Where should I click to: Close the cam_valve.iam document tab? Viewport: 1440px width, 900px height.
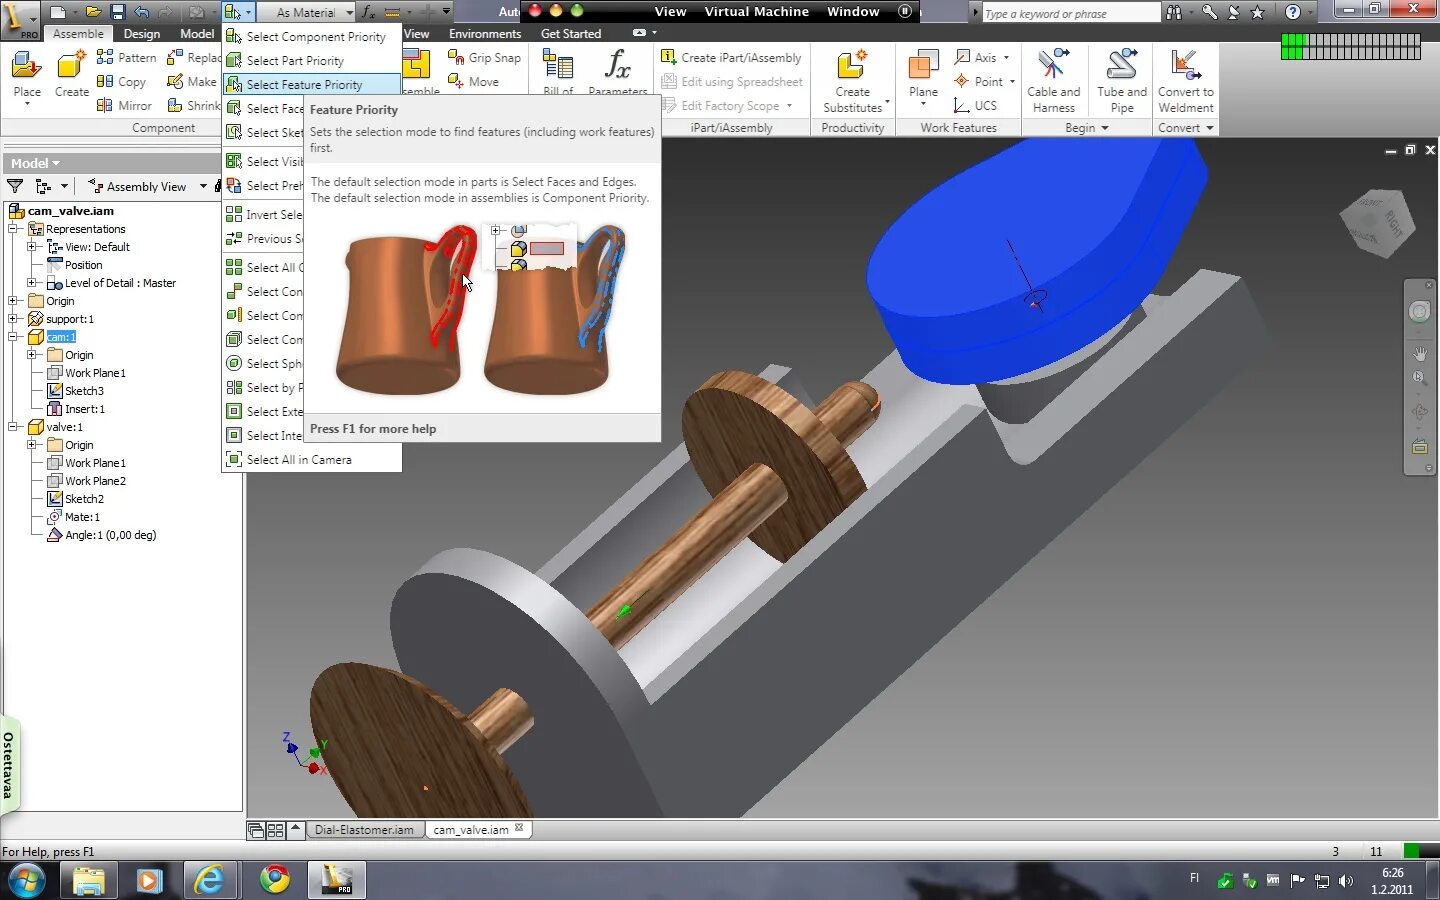519,828
